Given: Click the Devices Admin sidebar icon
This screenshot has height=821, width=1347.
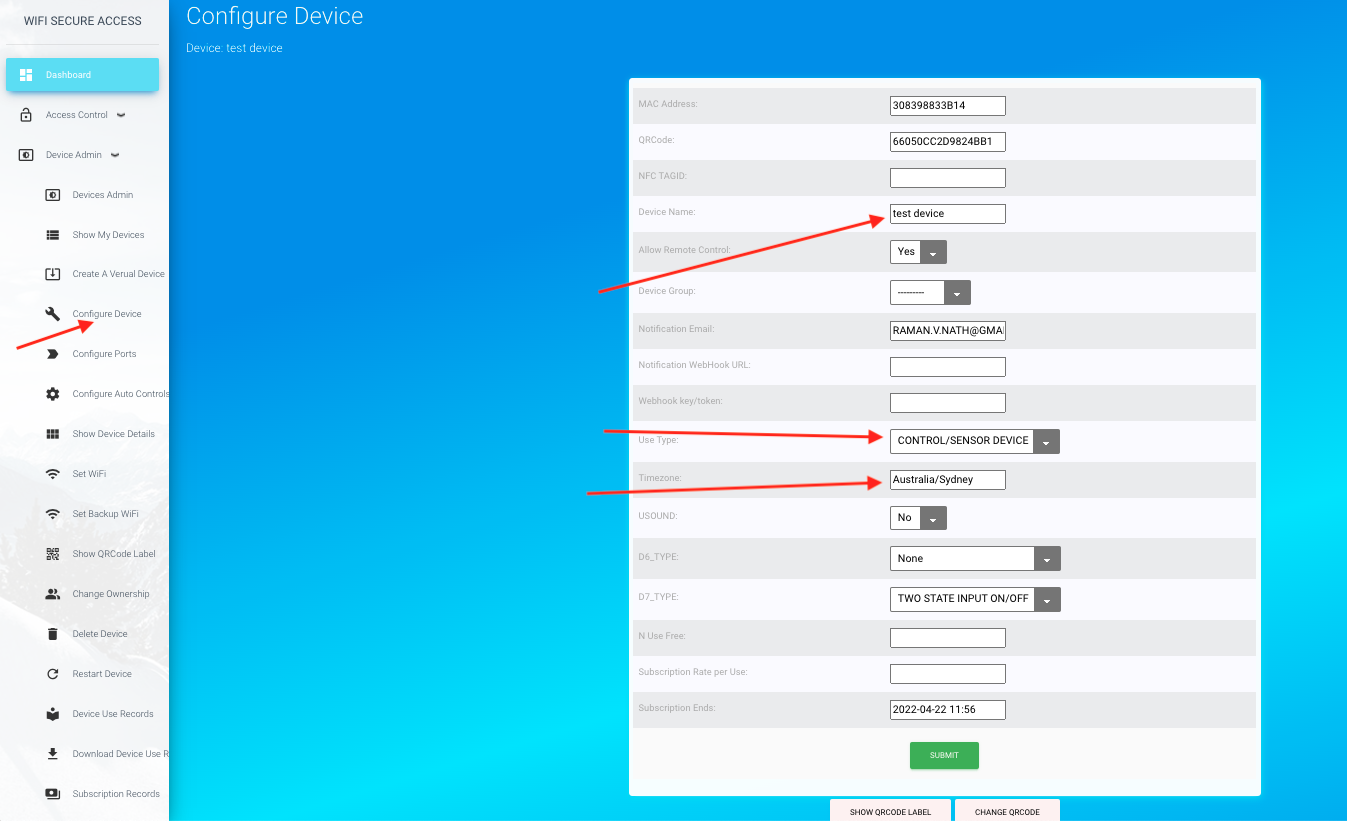Looking at the screenshot, I should [53, 195].
